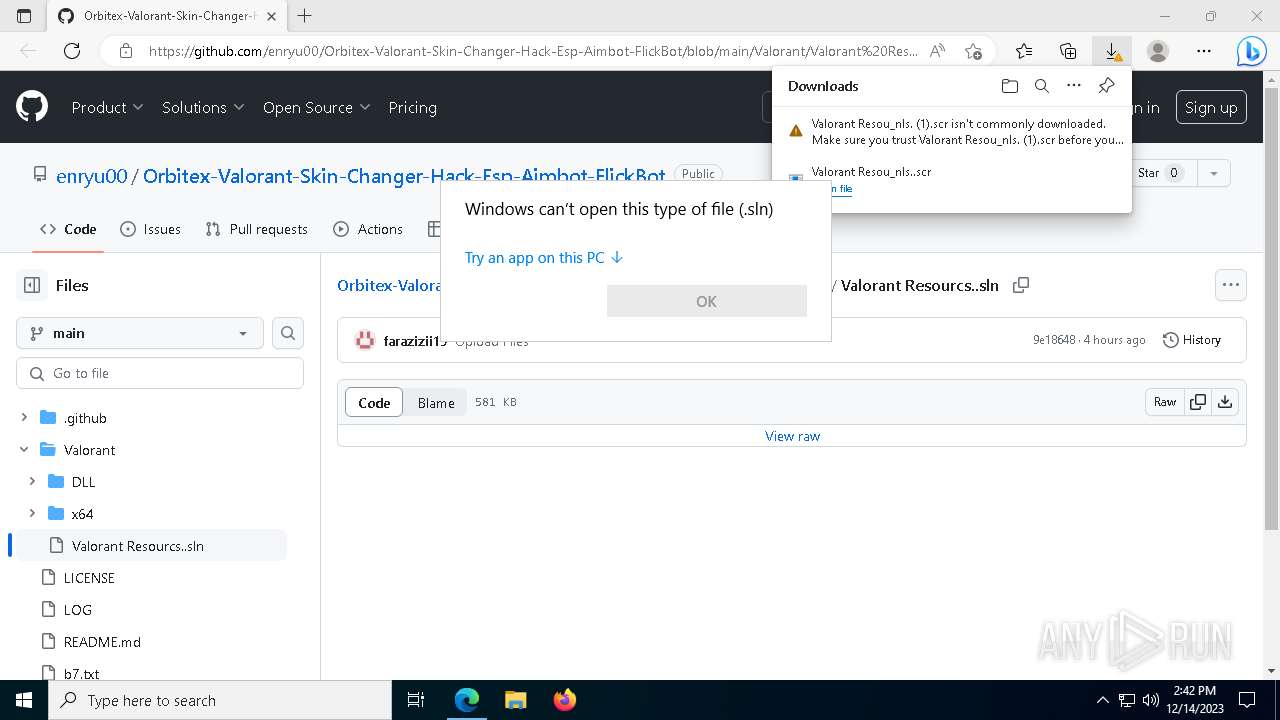
Task: Open Task View on taskbar
Action: tap(416, 700)
